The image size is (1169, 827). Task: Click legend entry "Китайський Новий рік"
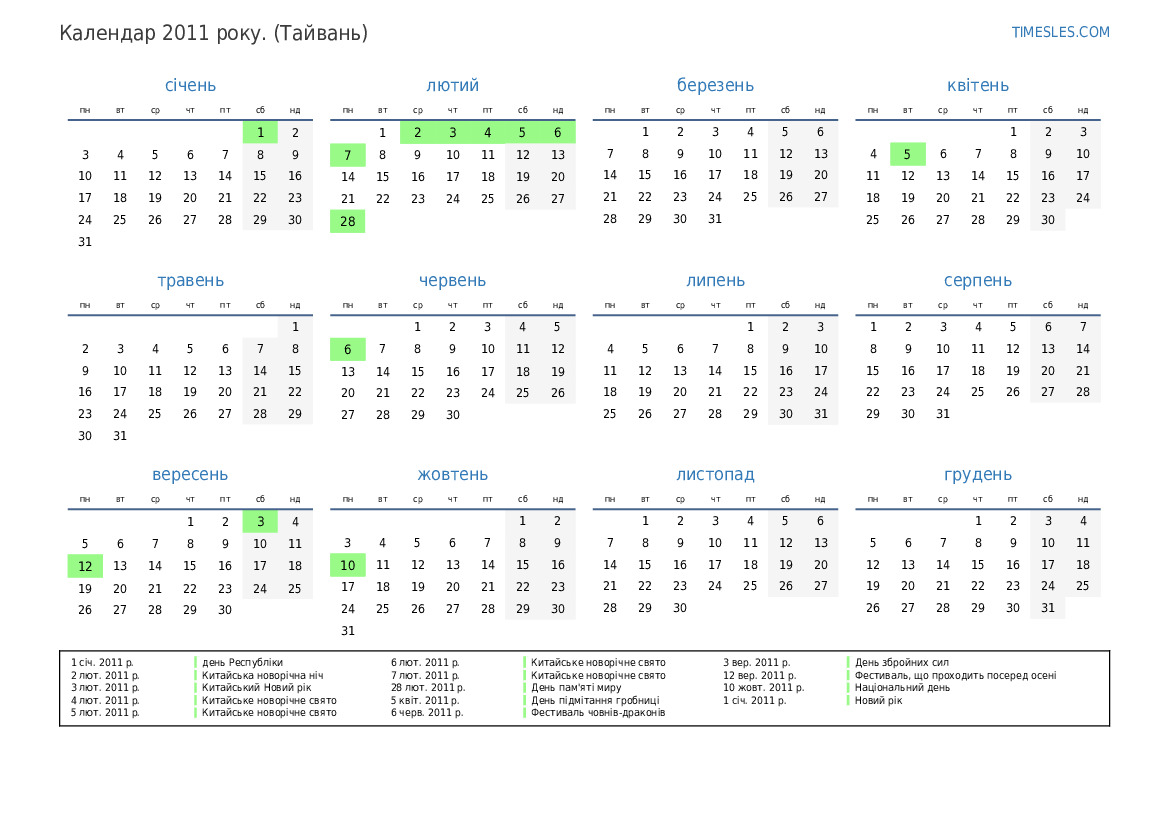pos(256,688)
